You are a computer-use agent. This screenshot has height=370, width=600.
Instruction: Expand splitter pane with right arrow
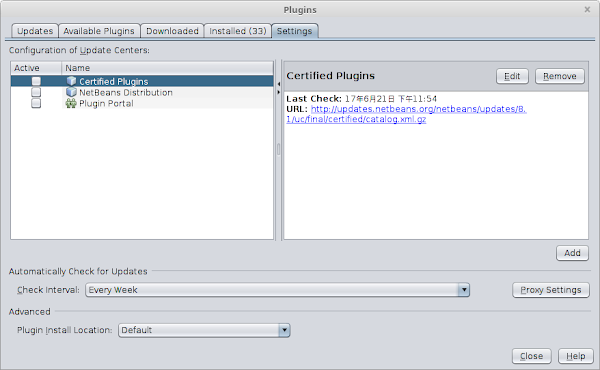point(279,92)
